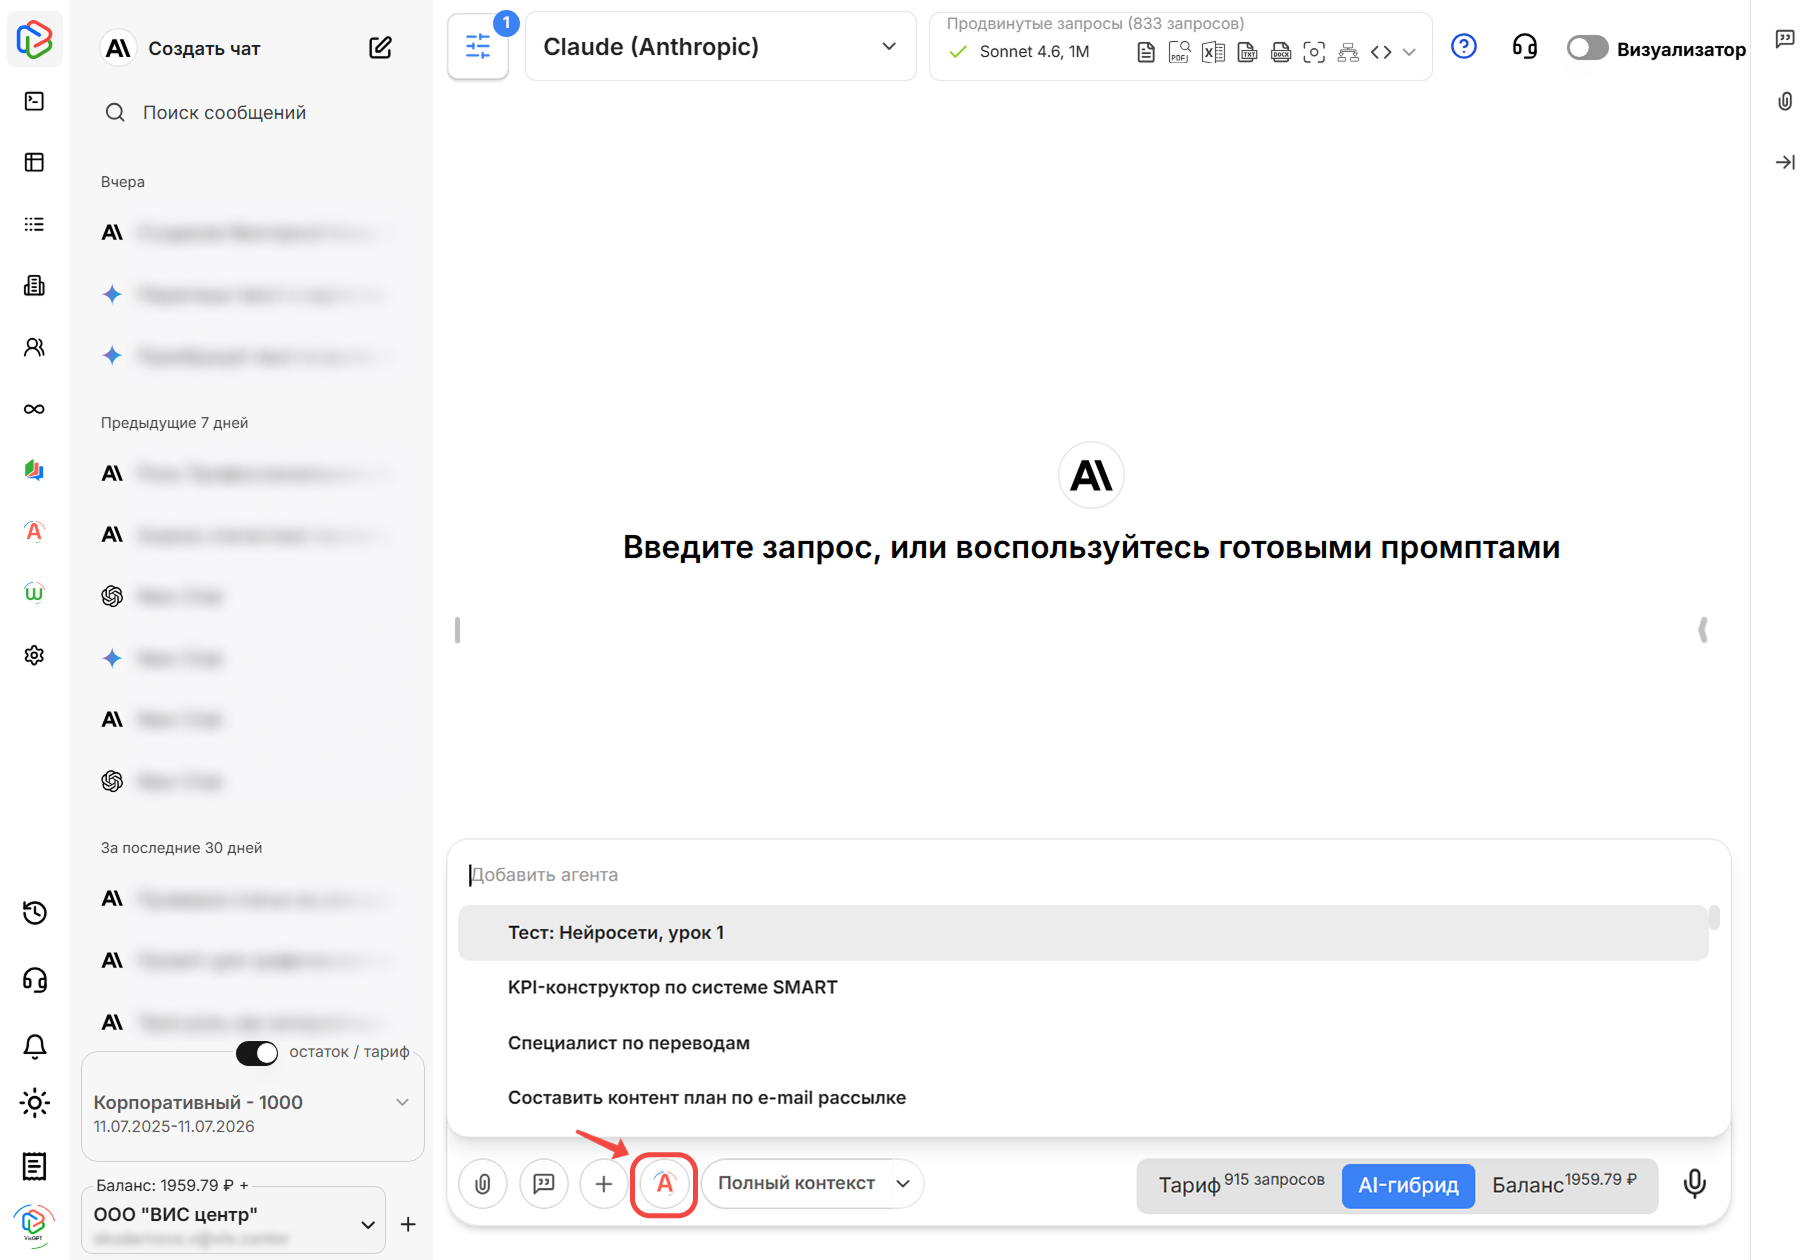Click the notifications bell in sidebar
Screen dimensions: 1819x1260
click(34, 1046)
